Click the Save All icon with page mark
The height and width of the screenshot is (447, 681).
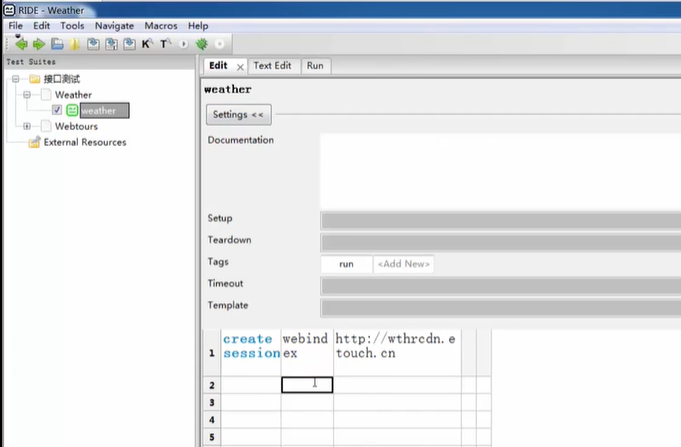coord(111,44)
